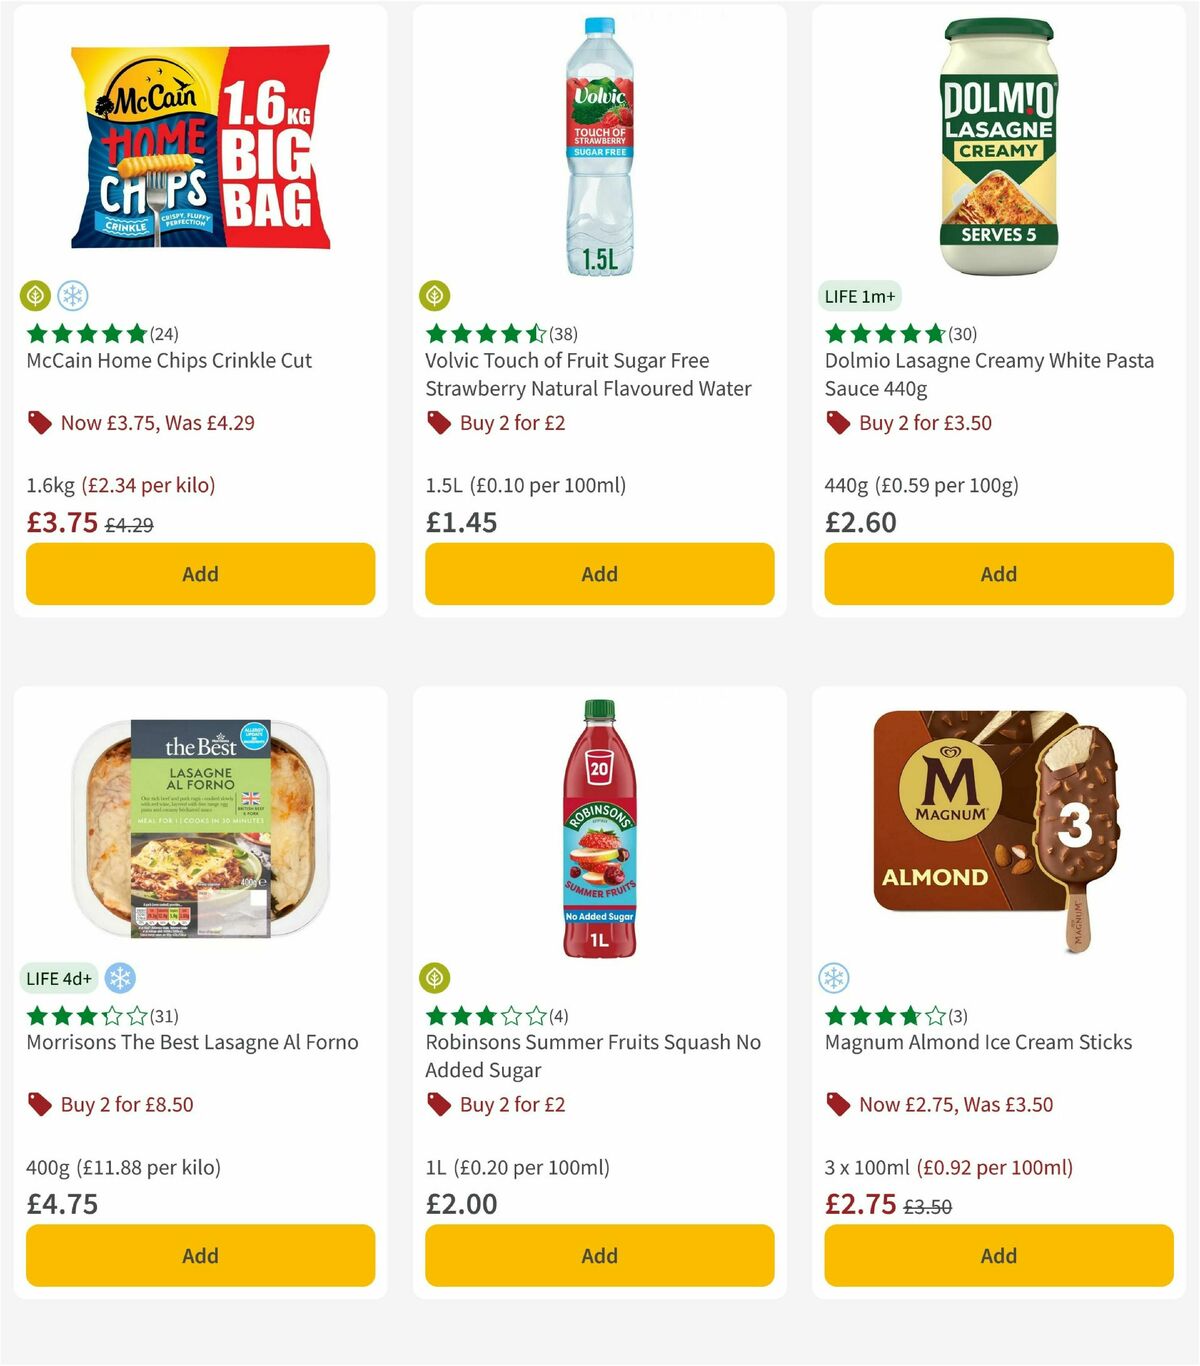The height and width of the screenshot is (1366, 1200).
Task: Add Magnum Almond Ice Cream Sticks to basket
Action: coord(998,1255)
